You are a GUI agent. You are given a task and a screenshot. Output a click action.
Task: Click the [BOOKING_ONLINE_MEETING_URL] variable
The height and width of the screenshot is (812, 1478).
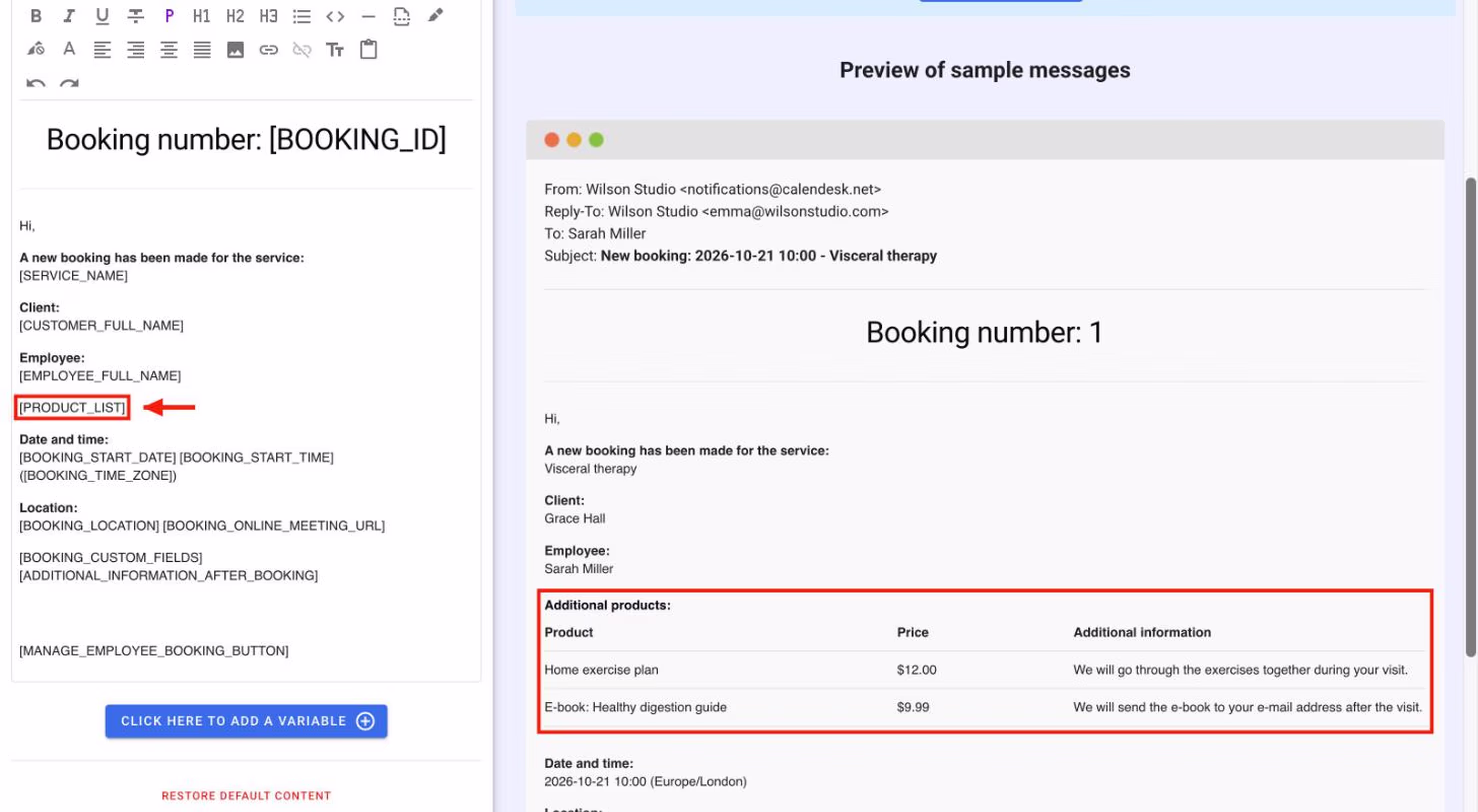point(274,526)
